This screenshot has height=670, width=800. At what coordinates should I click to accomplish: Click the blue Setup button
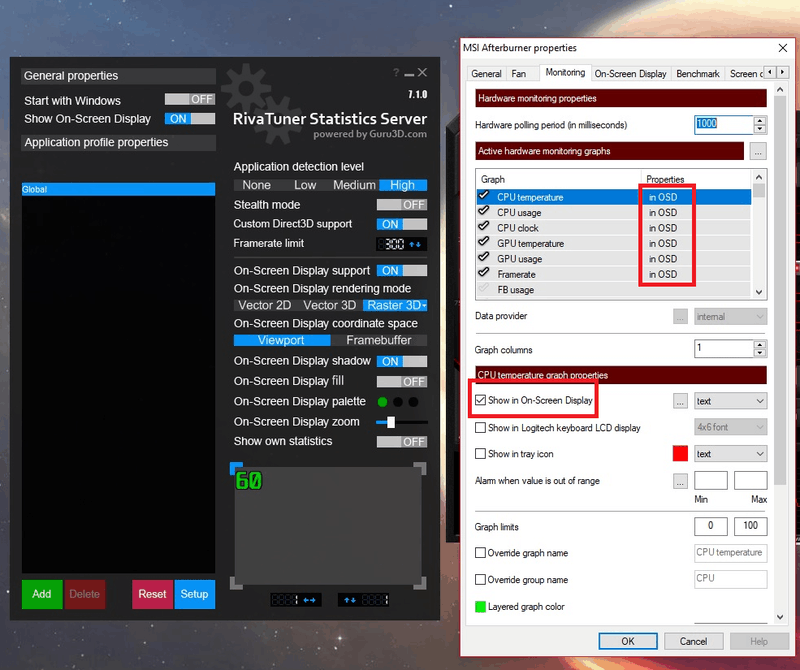(x=194, y=594)
